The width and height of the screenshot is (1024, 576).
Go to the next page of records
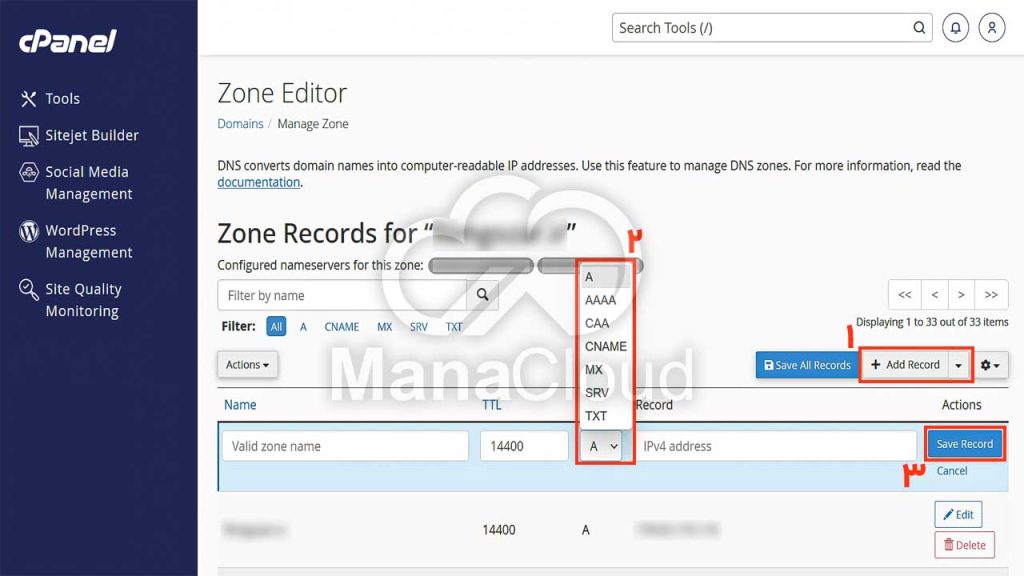tap(961, 295)
